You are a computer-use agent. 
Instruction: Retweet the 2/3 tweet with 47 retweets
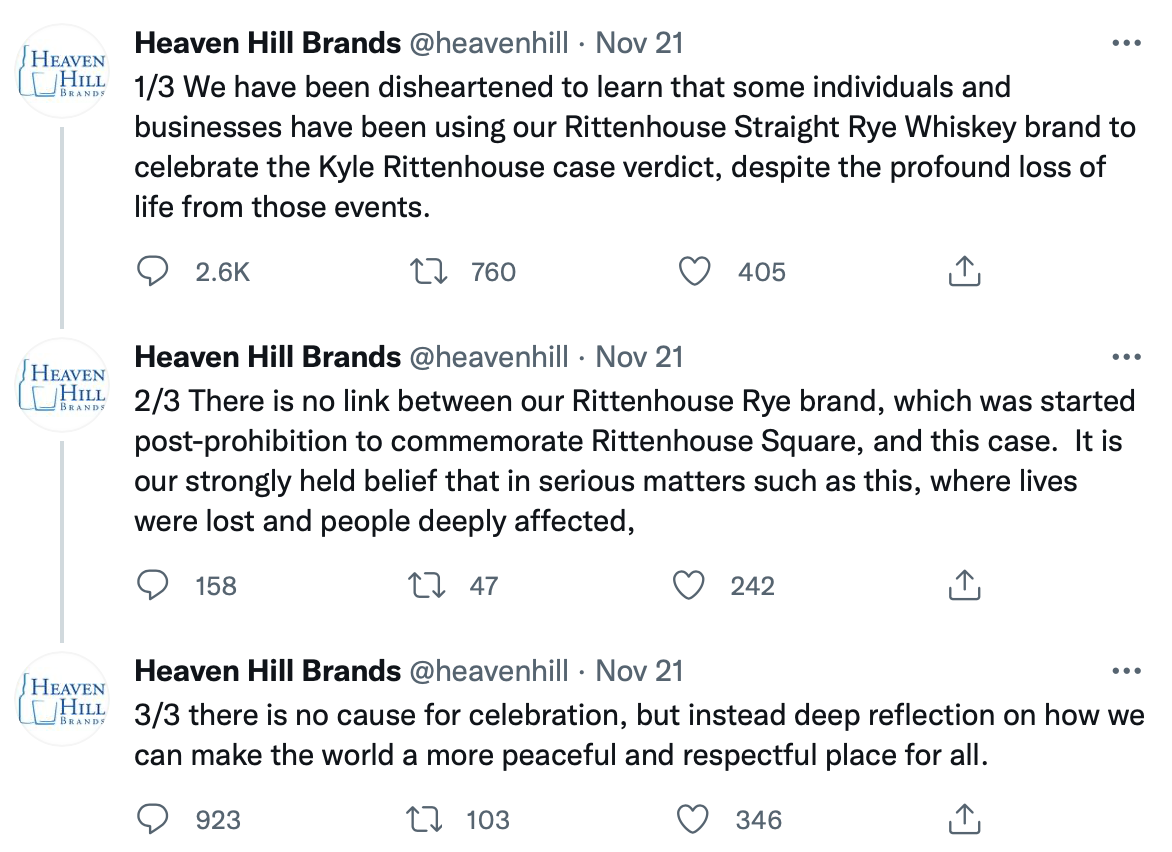pyautogui.click(x=428, y=585)
